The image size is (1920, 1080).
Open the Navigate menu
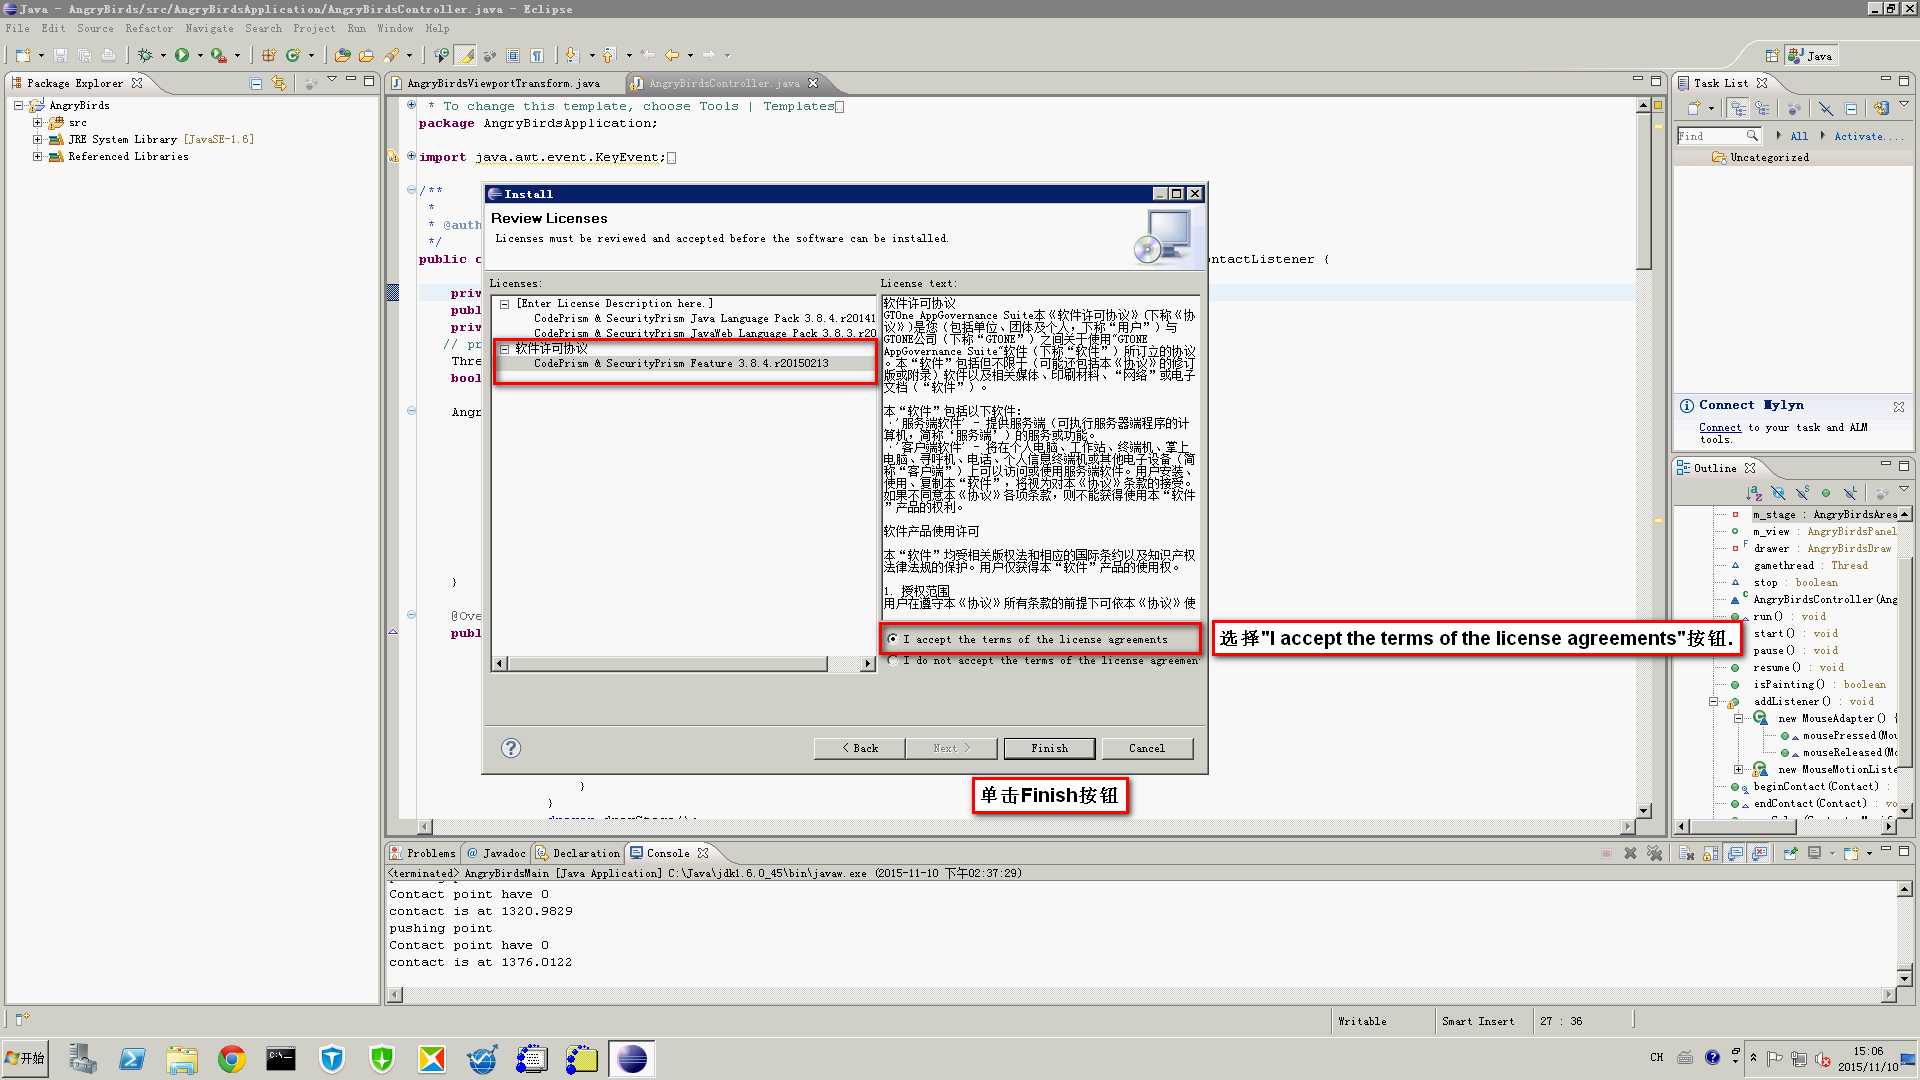[209, 28]
